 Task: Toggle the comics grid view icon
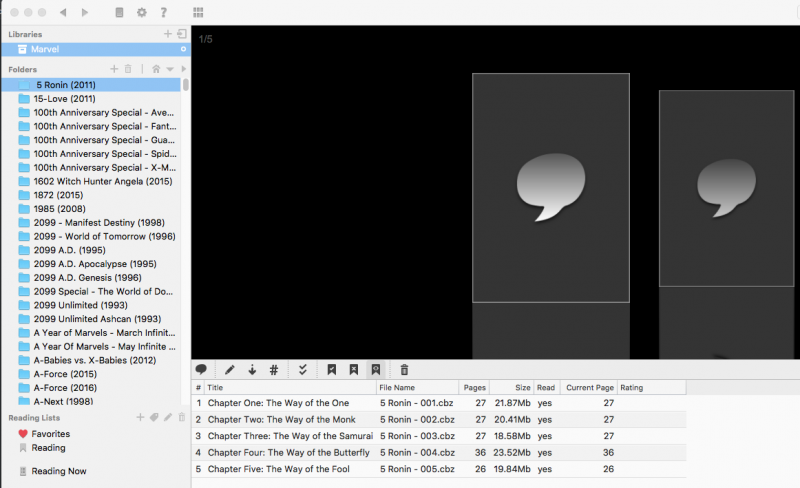click(x=198, y=12)
